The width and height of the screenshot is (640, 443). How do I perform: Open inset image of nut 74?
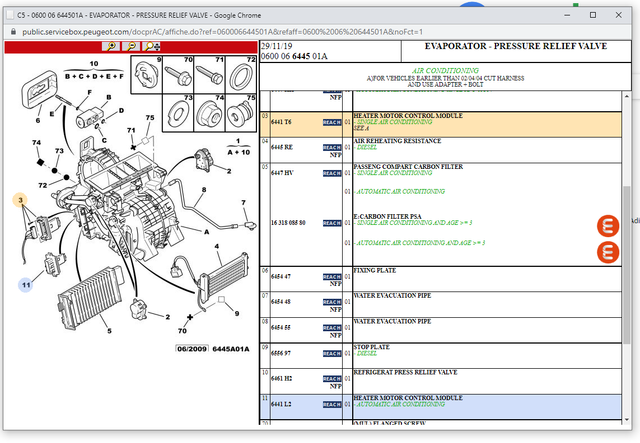coord(209,113)
